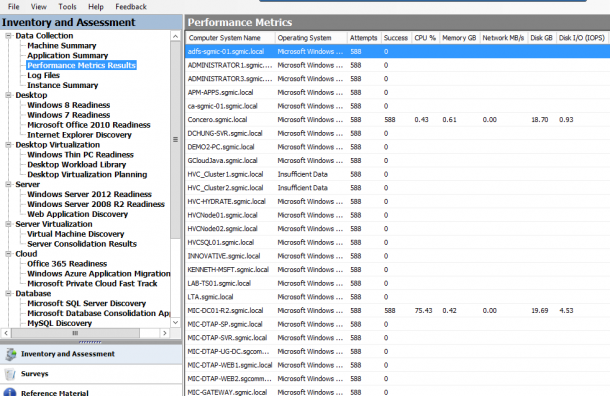Screen dimensions: 610x396
Task: Select the MIC-DC01-R2.sgmic.local row
Action: pos(398,310)
